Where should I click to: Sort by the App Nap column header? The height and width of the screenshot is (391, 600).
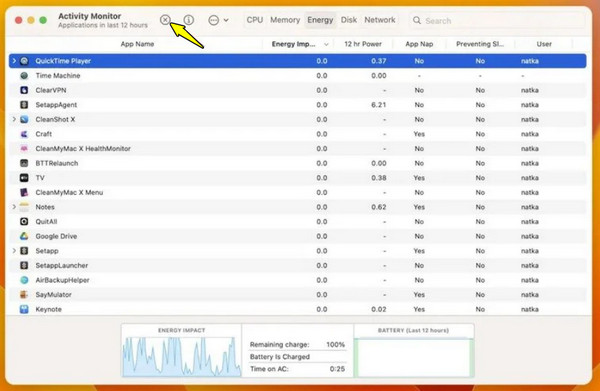point(419,44)
